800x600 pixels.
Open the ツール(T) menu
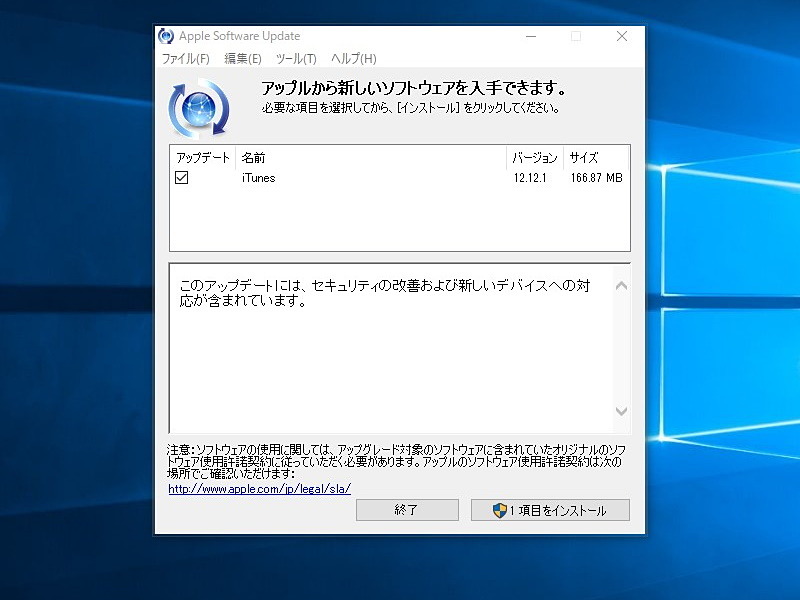tap(296, 59)
